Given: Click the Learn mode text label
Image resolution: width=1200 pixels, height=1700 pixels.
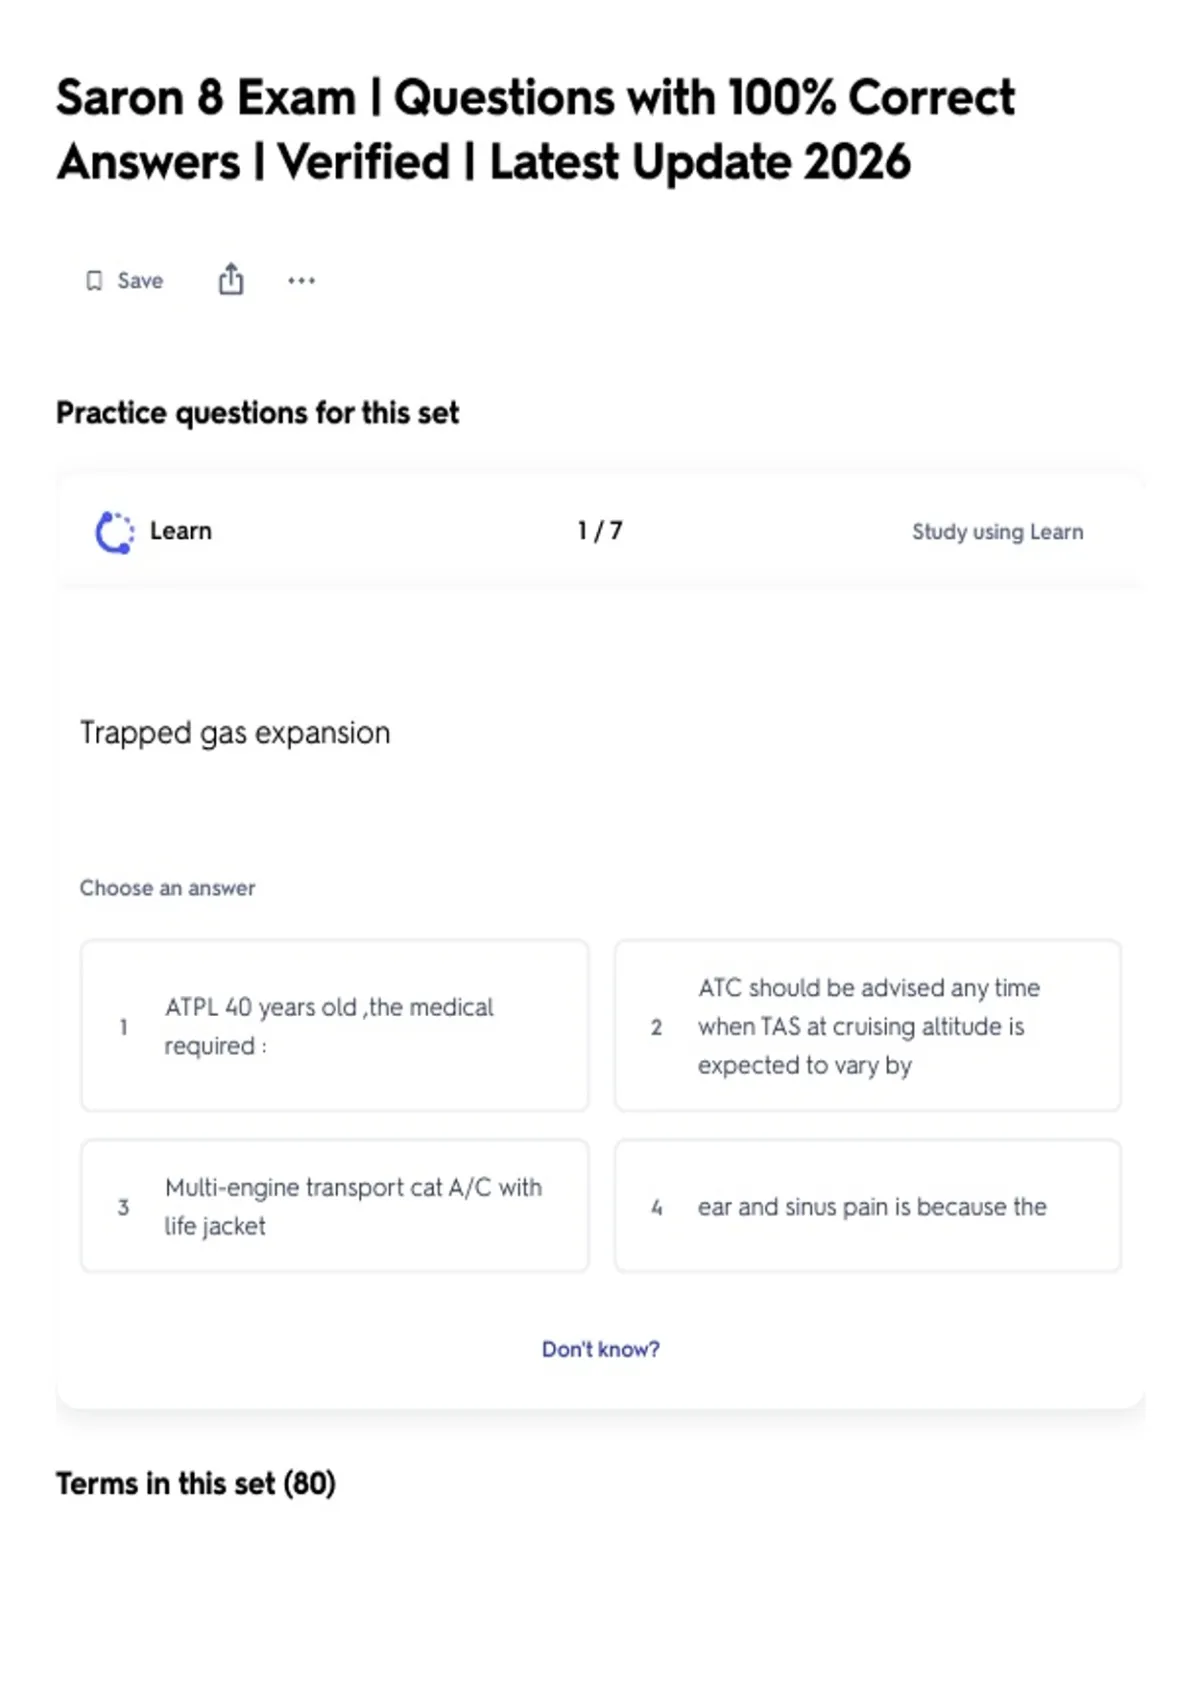Looking at the screenshot, I should [x=181, y=531].
